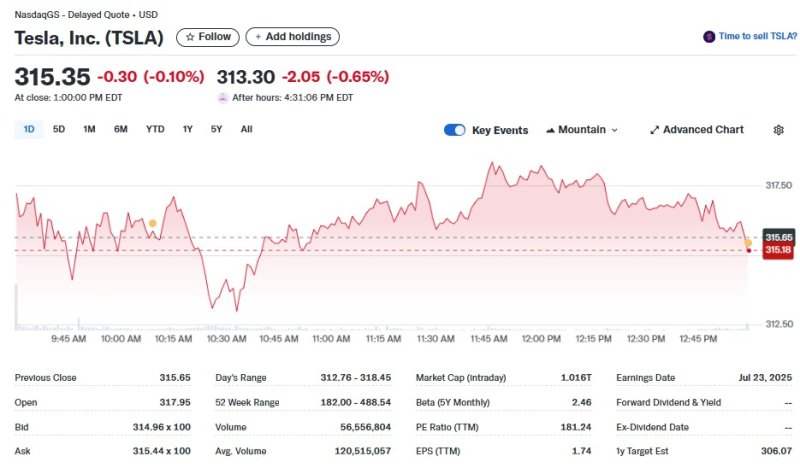Click the Previous Close label
Screen dimensions: 800x468
click(45, 378)
